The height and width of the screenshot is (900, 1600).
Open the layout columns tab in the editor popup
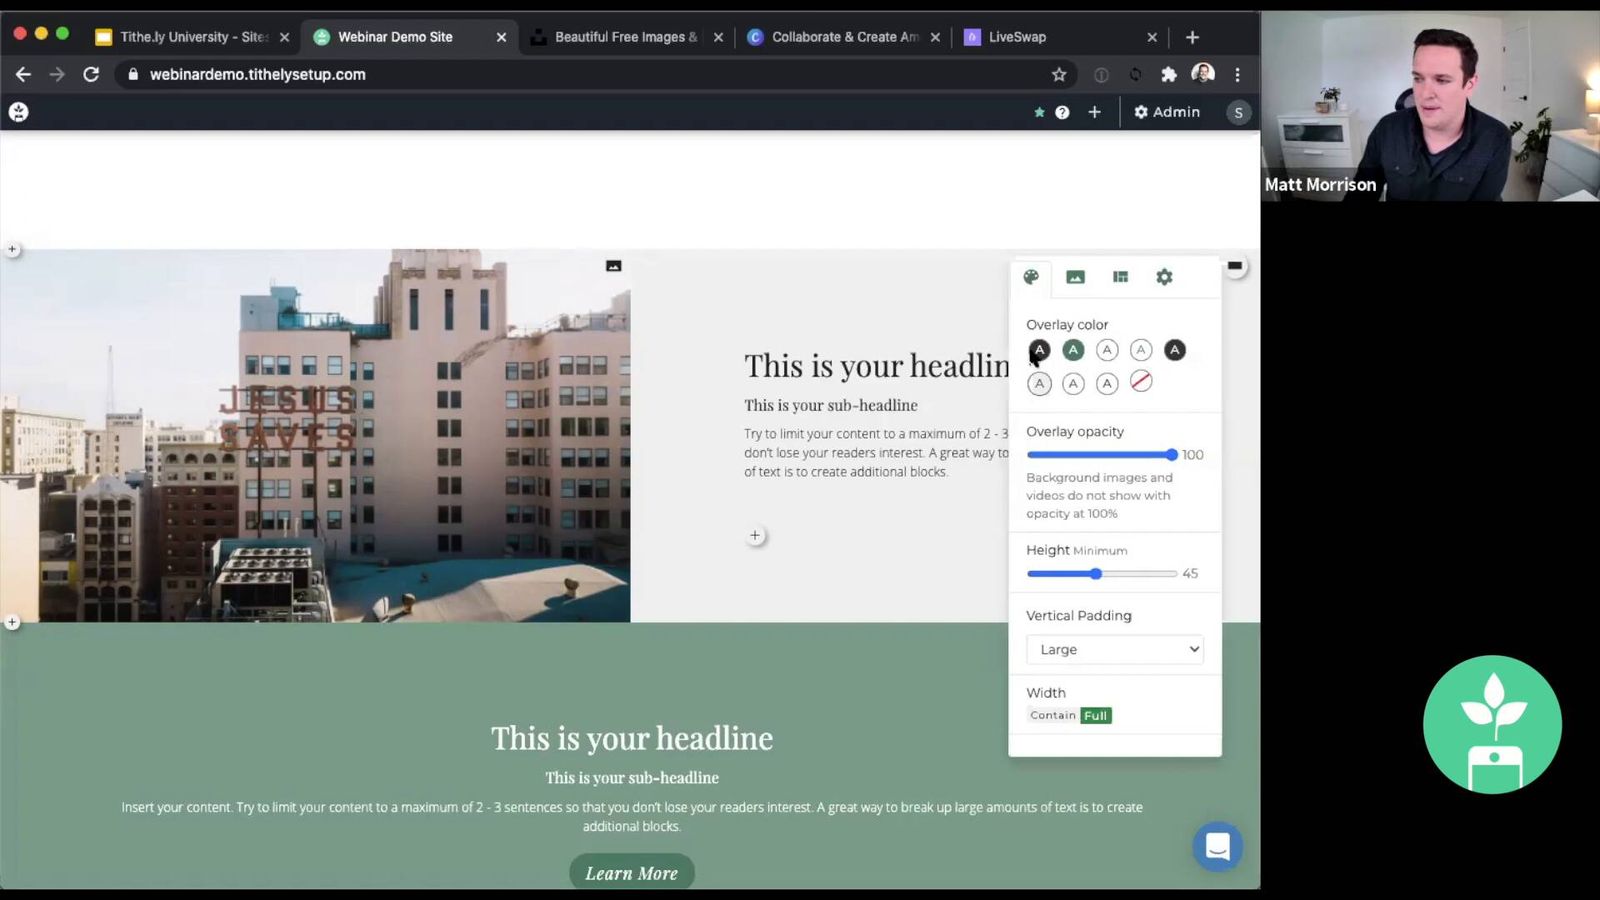coord(1120,277)
